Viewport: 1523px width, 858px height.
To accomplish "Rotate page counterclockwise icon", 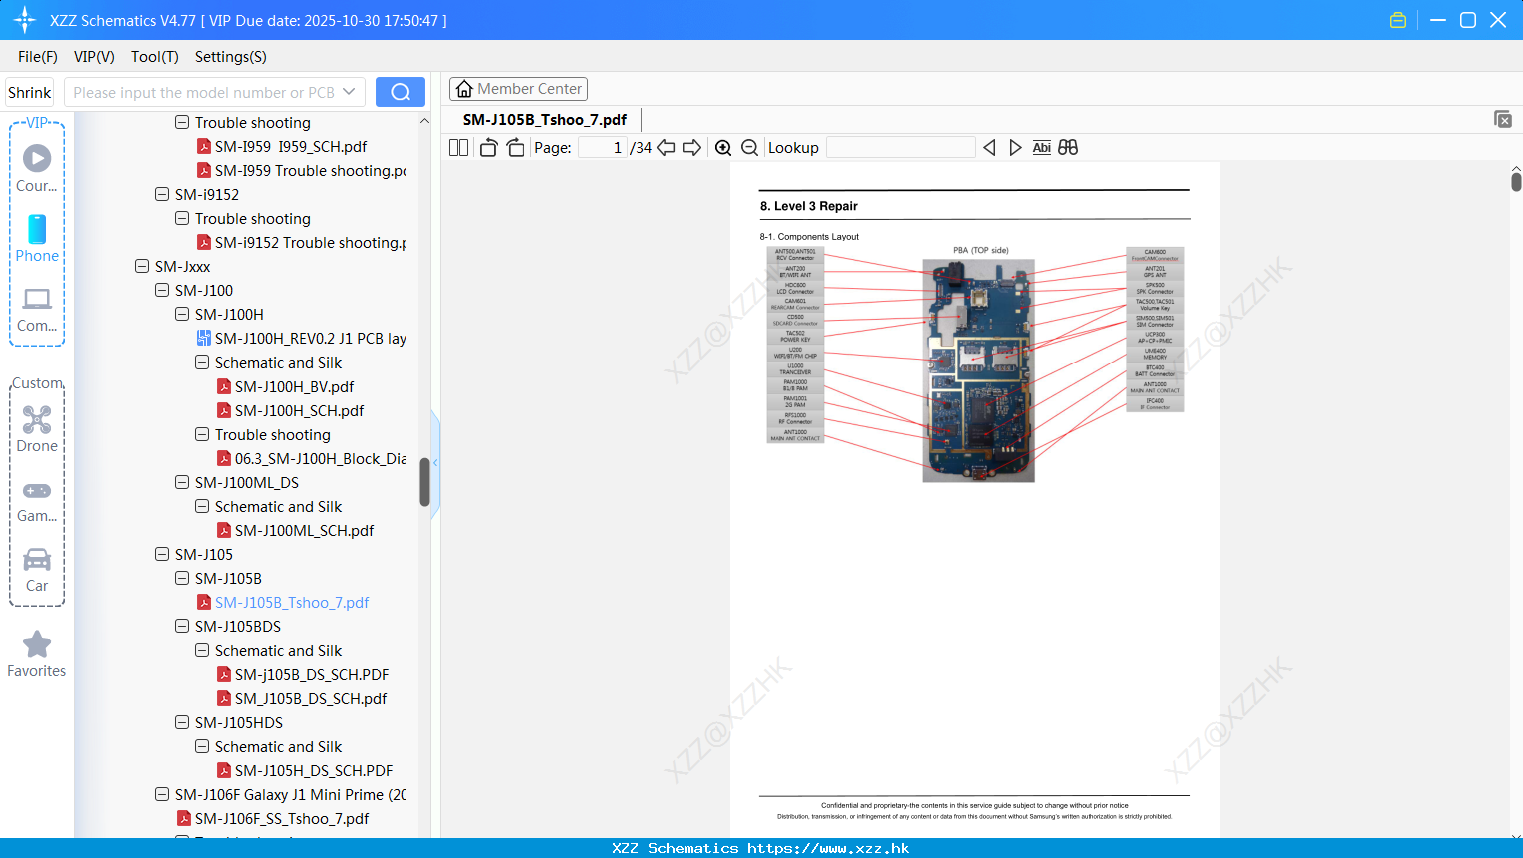I will (x=488, y=148).
